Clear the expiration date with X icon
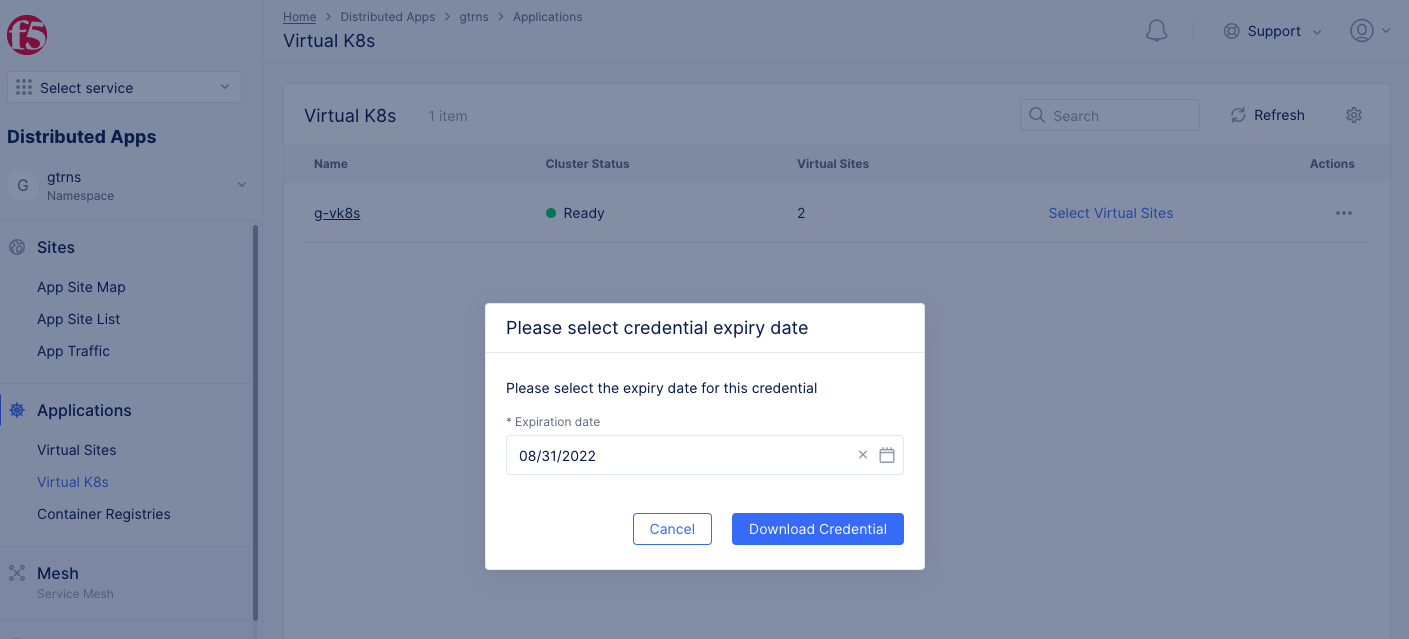This screenshot has height=639, width=1409. tap(863, 455)
